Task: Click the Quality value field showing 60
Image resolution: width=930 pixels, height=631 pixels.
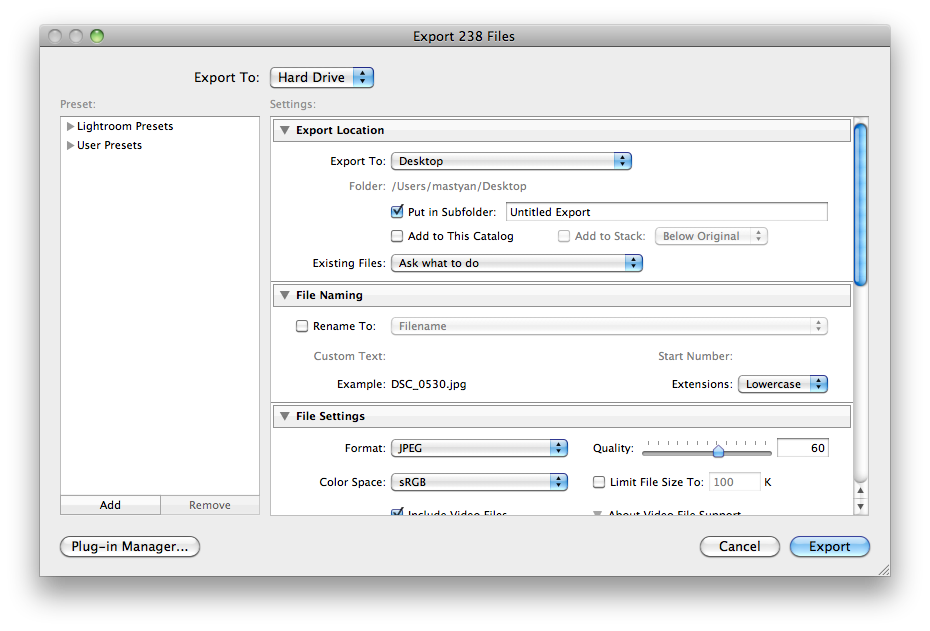Action: tap(802, 448)
